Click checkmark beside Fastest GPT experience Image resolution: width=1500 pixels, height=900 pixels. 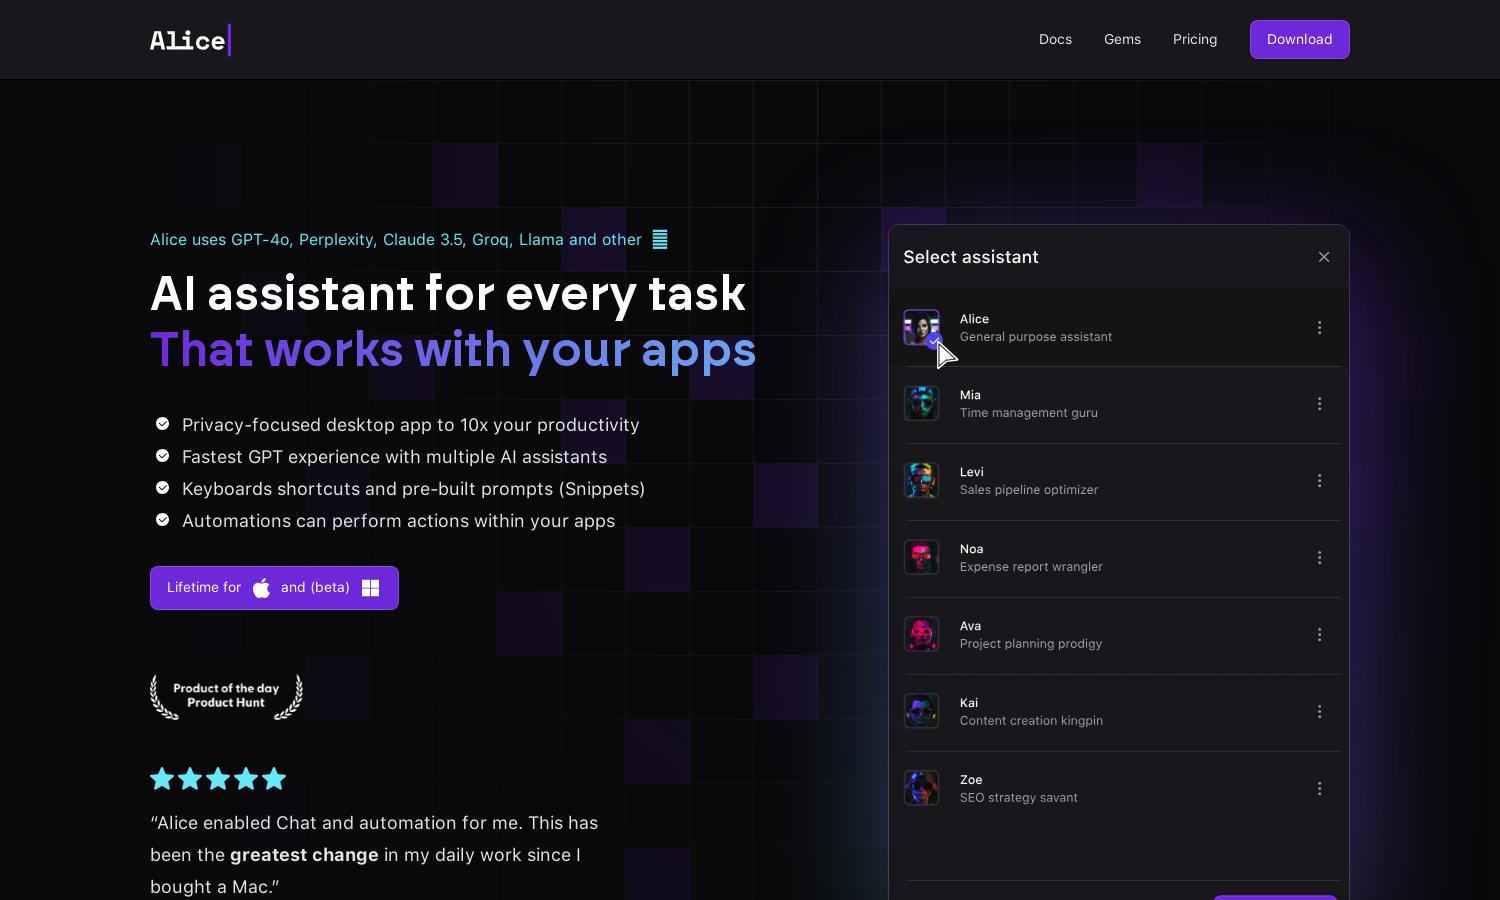click(162, 456)
